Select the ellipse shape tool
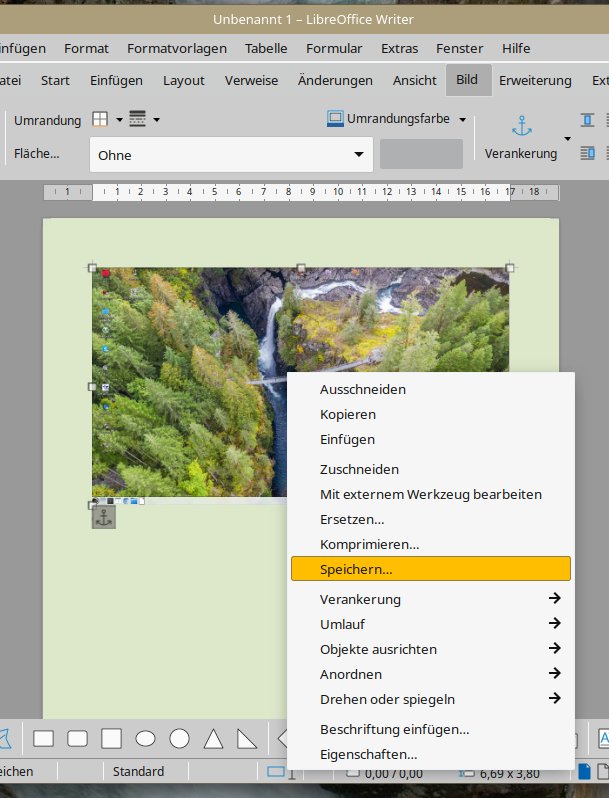This screenshot has height=798, width=609. 146,738
